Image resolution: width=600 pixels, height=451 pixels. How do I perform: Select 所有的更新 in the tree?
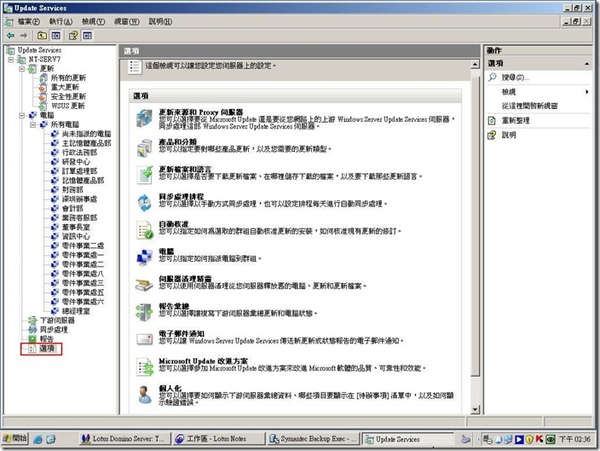click(x=68, y=78)
